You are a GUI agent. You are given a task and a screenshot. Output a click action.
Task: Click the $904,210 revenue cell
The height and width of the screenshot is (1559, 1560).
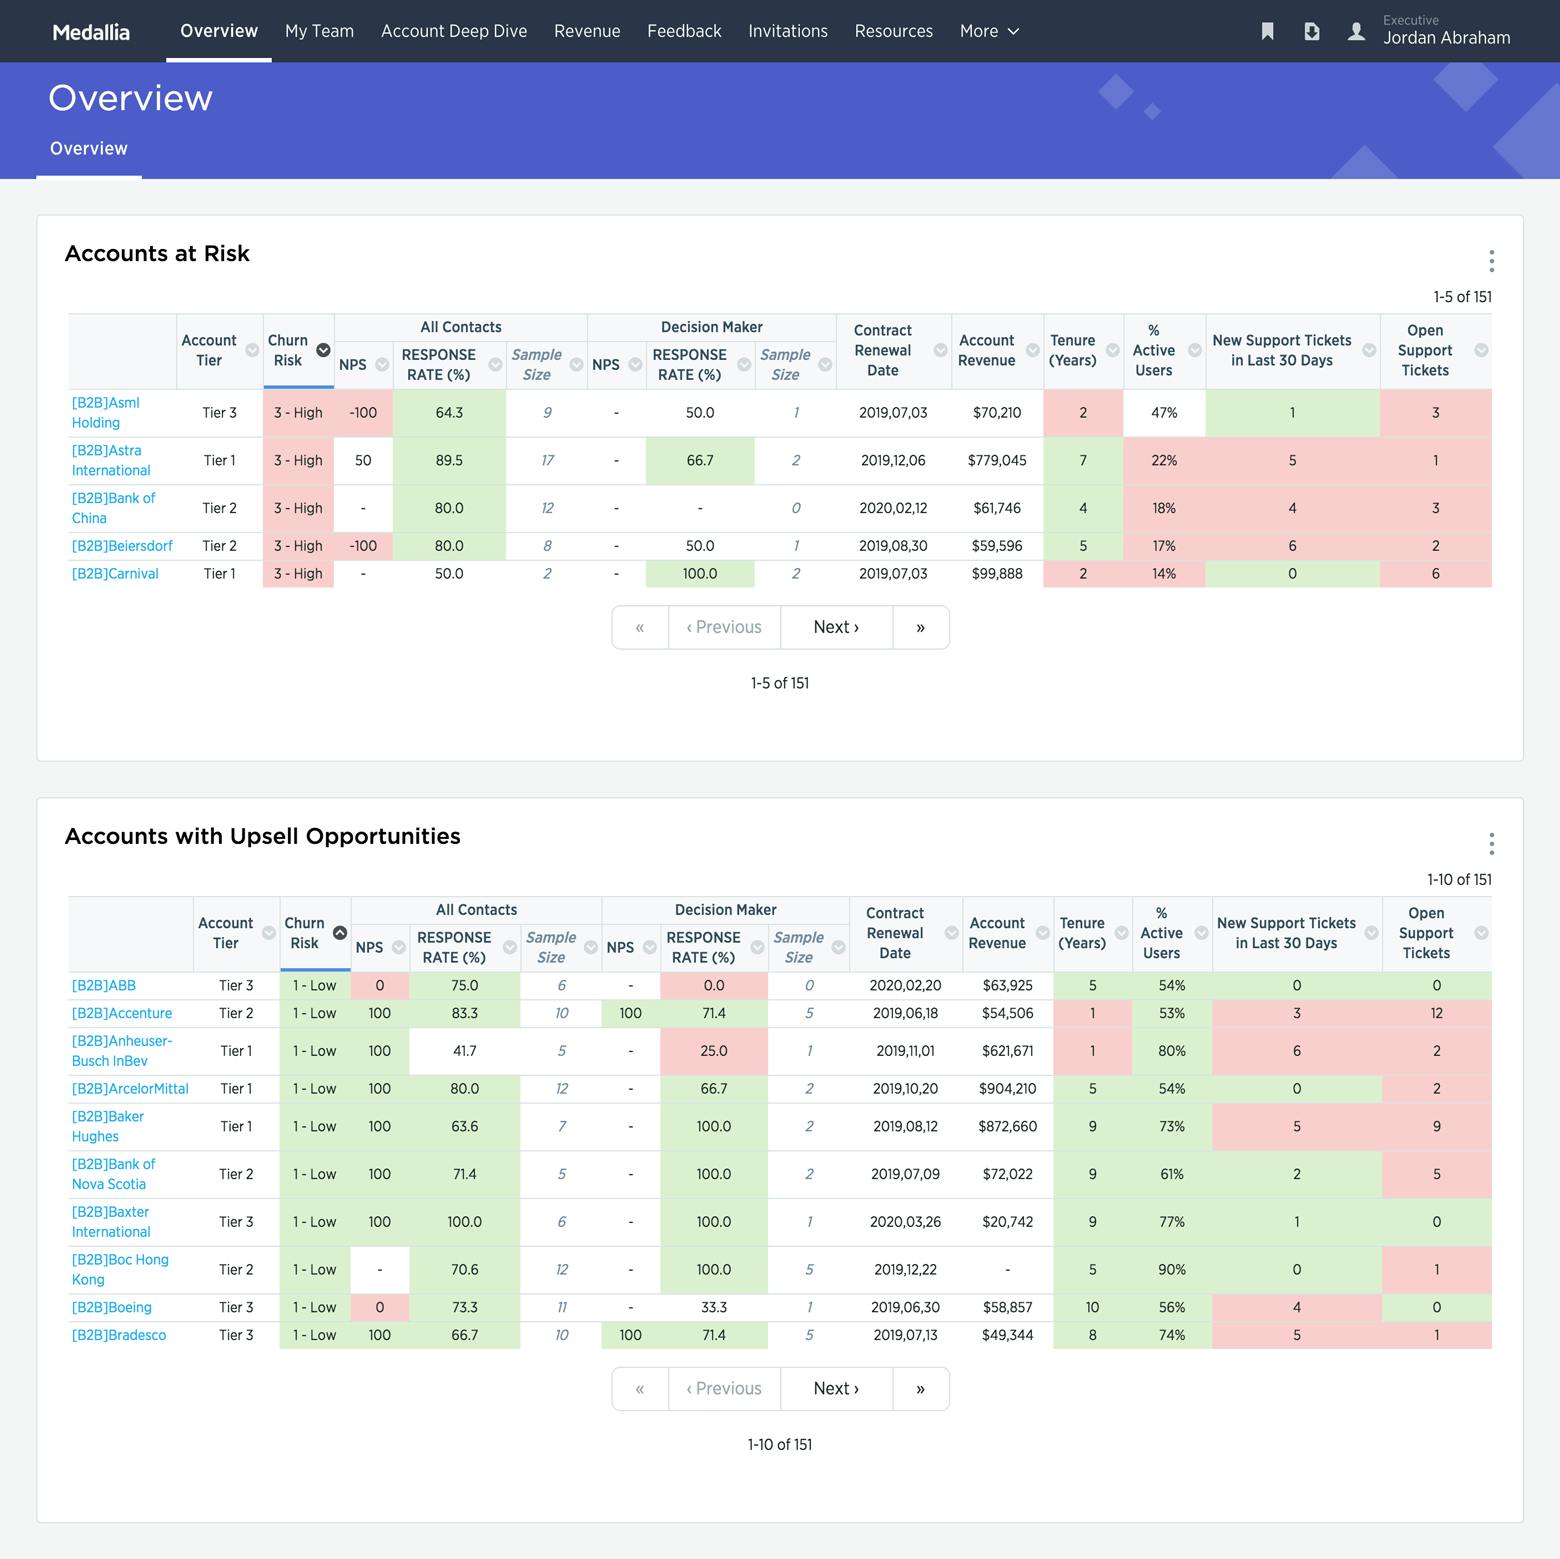tap(1007, 1089)
